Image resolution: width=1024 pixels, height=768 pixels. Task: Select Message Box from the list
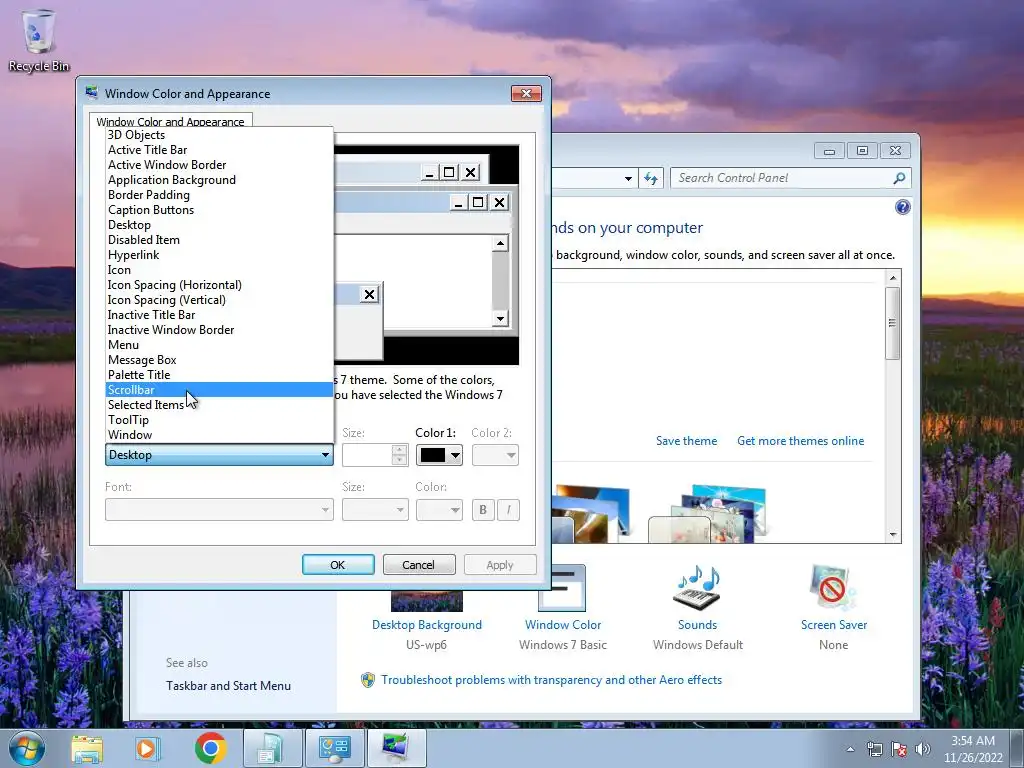pyautogui.click(x=219, y=360)
